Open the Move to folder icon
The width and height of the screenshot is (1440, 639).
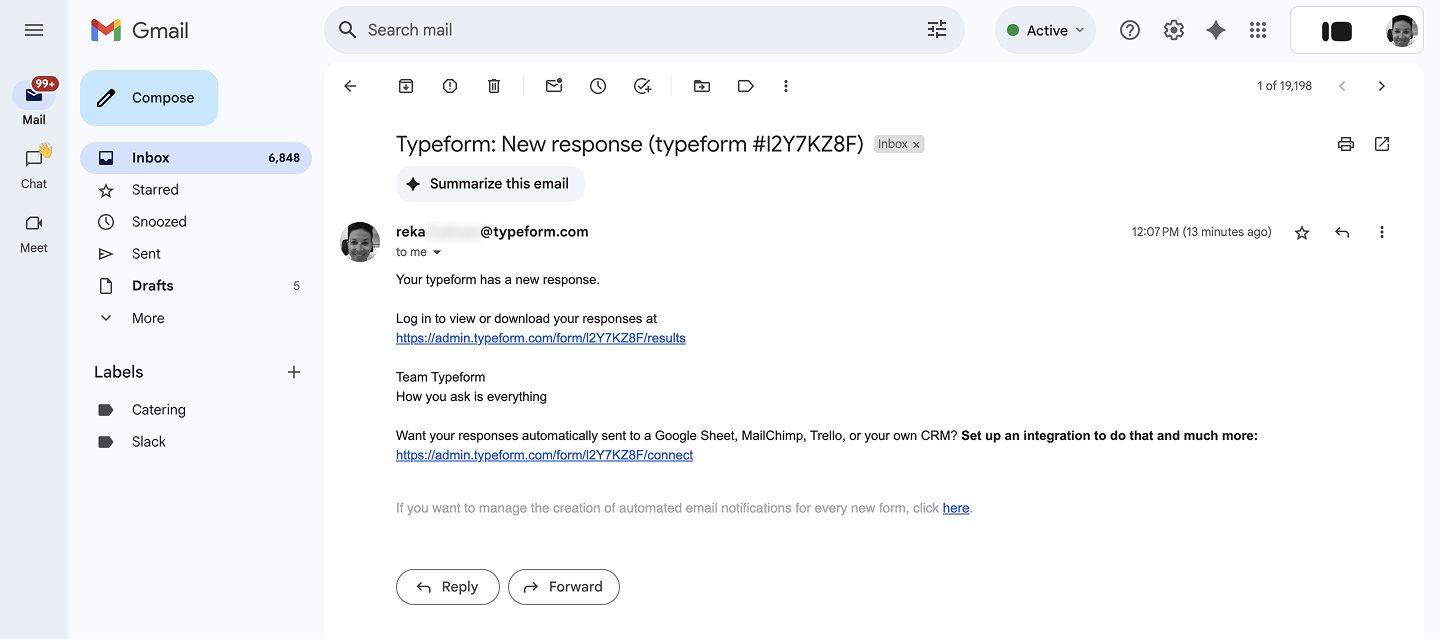(x=702, y=86)
